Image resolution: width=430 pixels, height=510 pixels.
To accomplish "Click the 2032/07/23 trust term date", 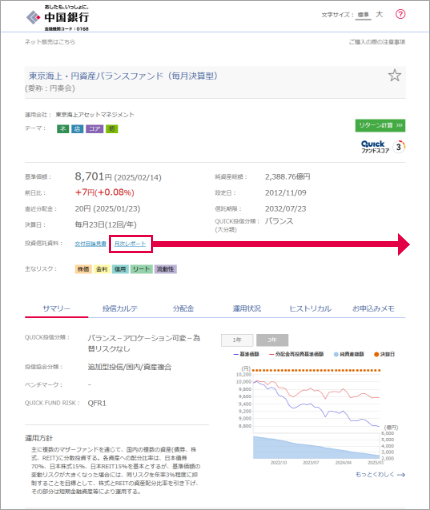I will click(x=286, y=209).
